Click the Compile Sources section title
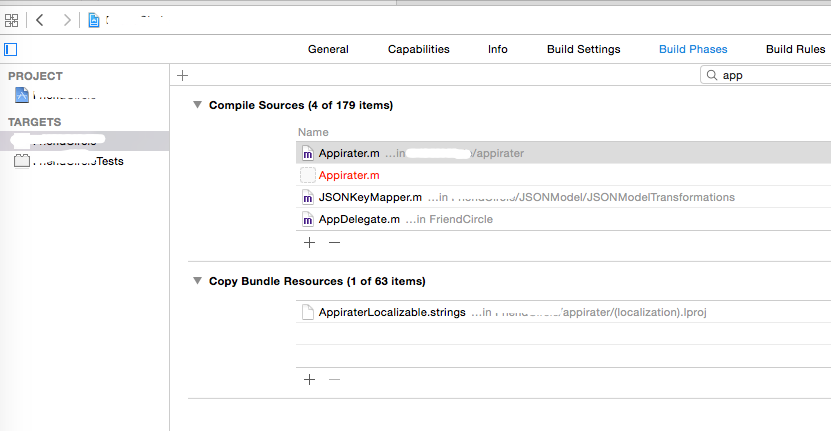Viewport: 831px width, 431px height. tap(301, 105)
